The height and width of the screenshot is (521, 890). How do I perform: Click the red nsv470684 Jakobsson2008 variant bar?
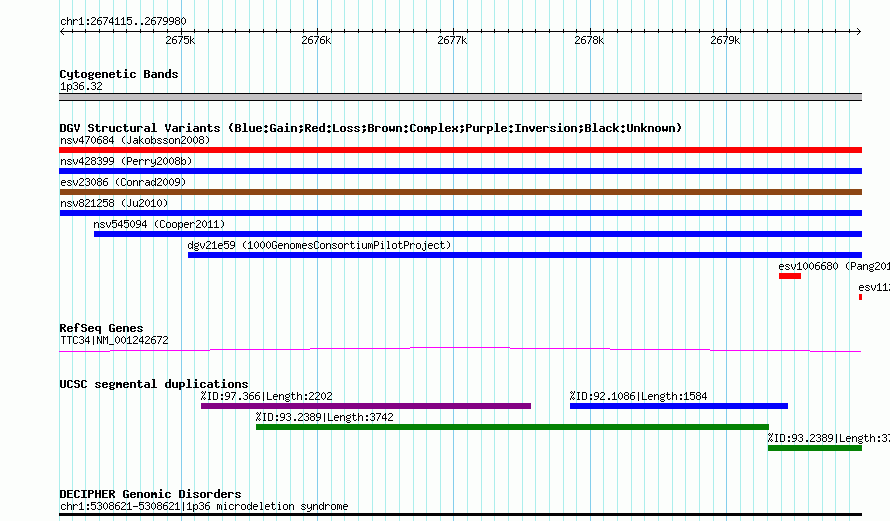pyautogui.click(x=460, y=150)
